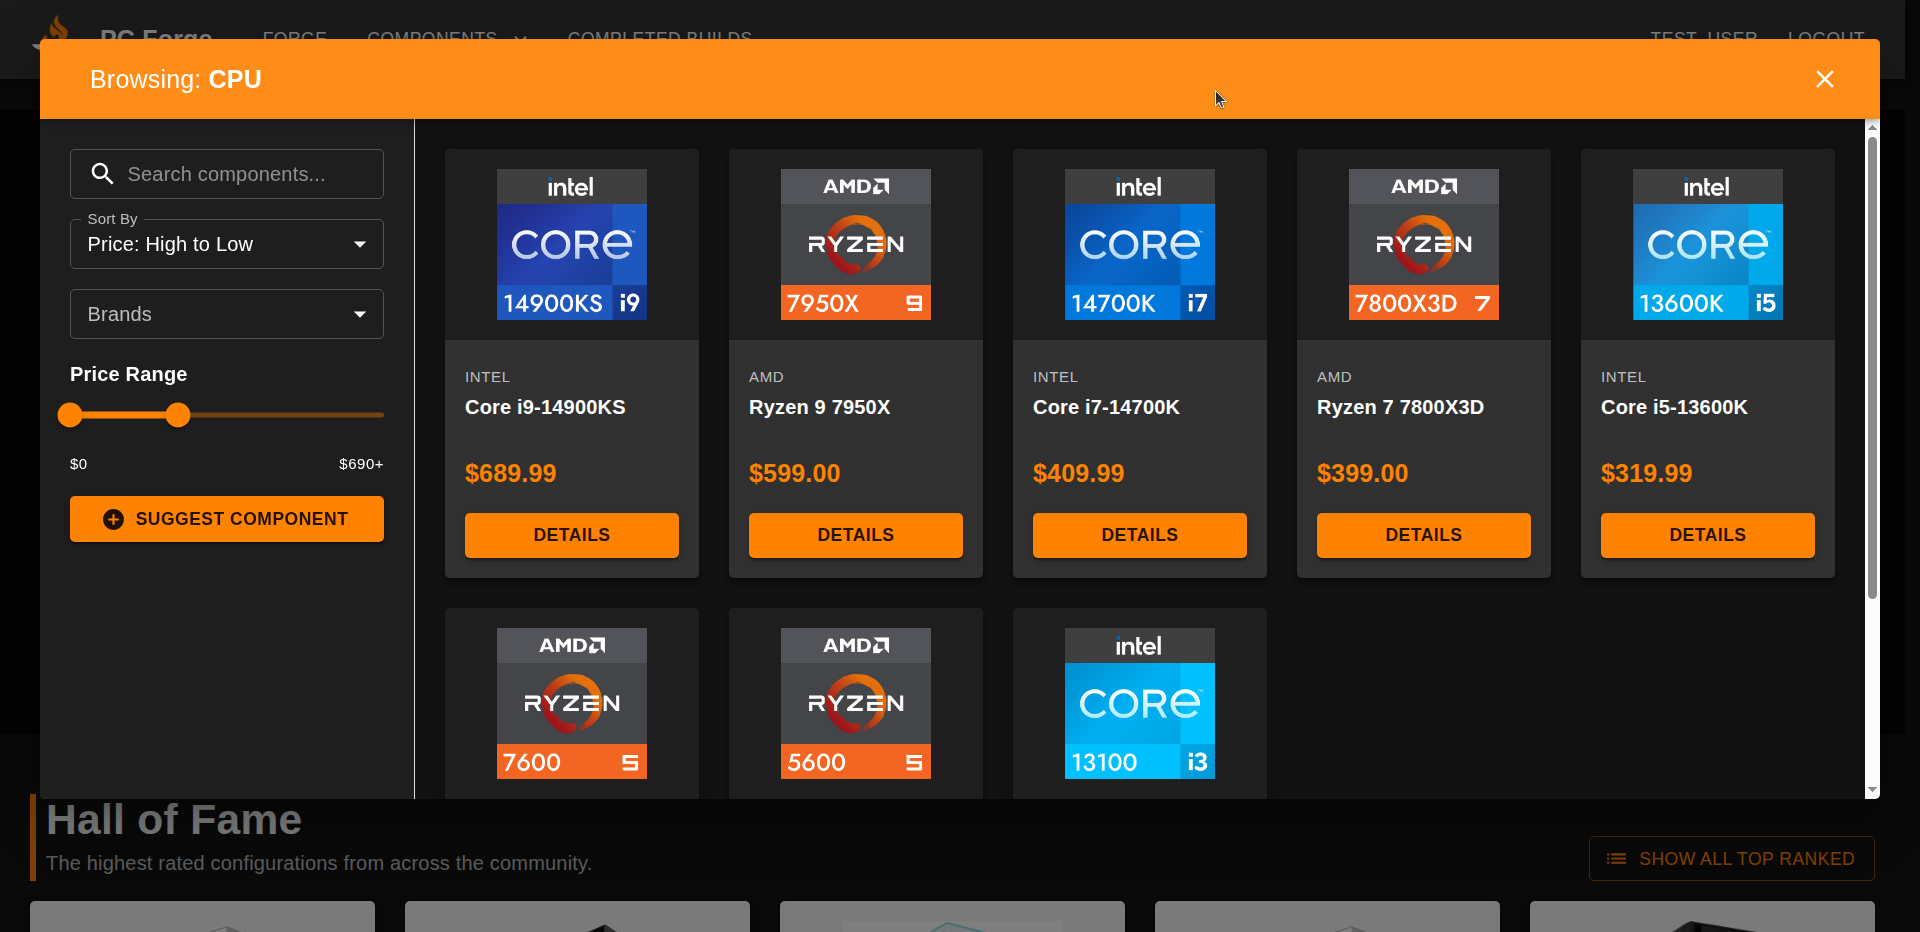Click the Ryzen 5 5600 badge
The height and width of the screenshot is (932, 1920).
pyautogui.click(x=855, y=703)
